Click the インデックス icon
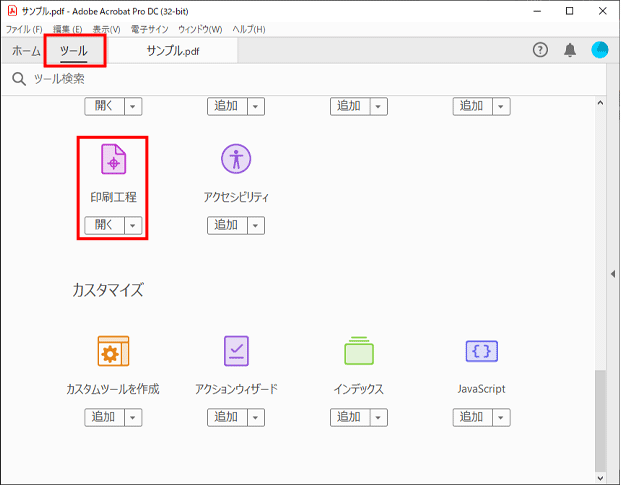 [x=359, y=351]
